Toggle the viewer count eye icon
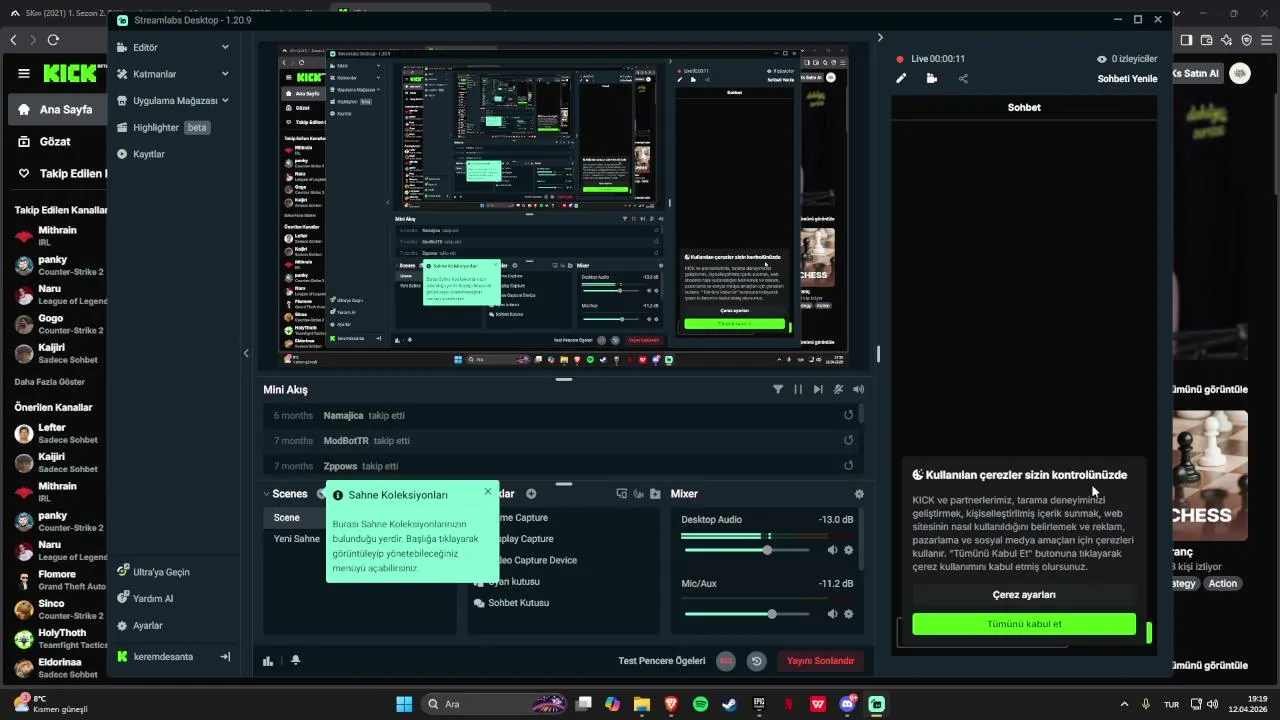 tap(1101, 59)
